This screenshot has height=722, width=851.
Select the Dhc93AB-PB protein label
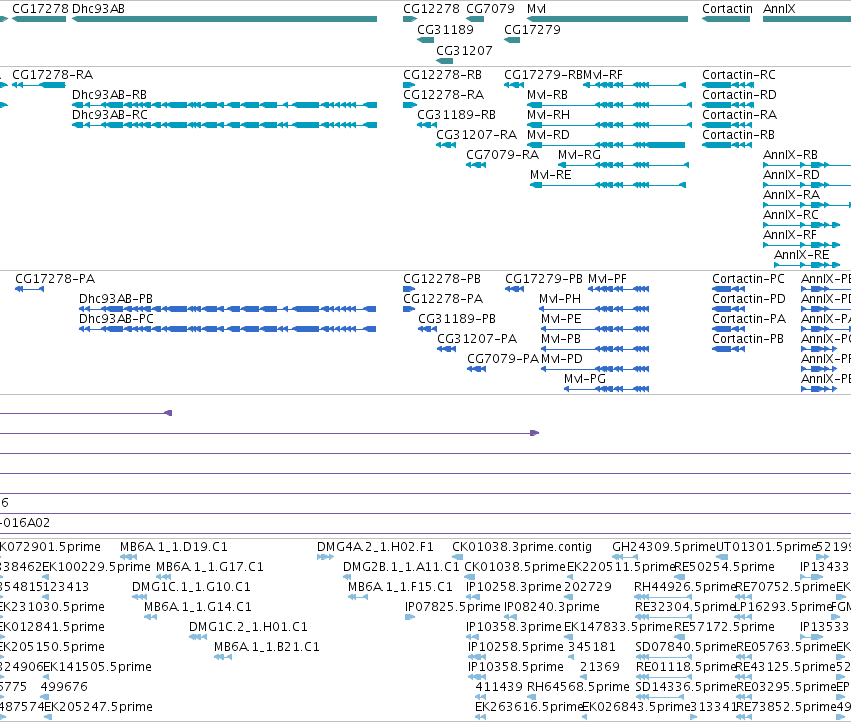point(116,299)
